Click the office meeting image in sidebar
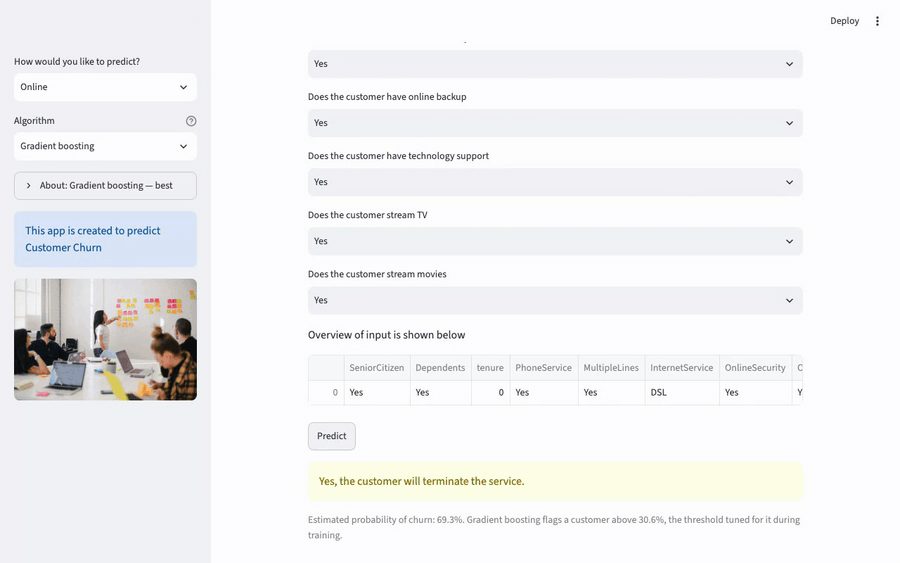The width and height of the screenshot is (900, 563). (x=105, y=339)
